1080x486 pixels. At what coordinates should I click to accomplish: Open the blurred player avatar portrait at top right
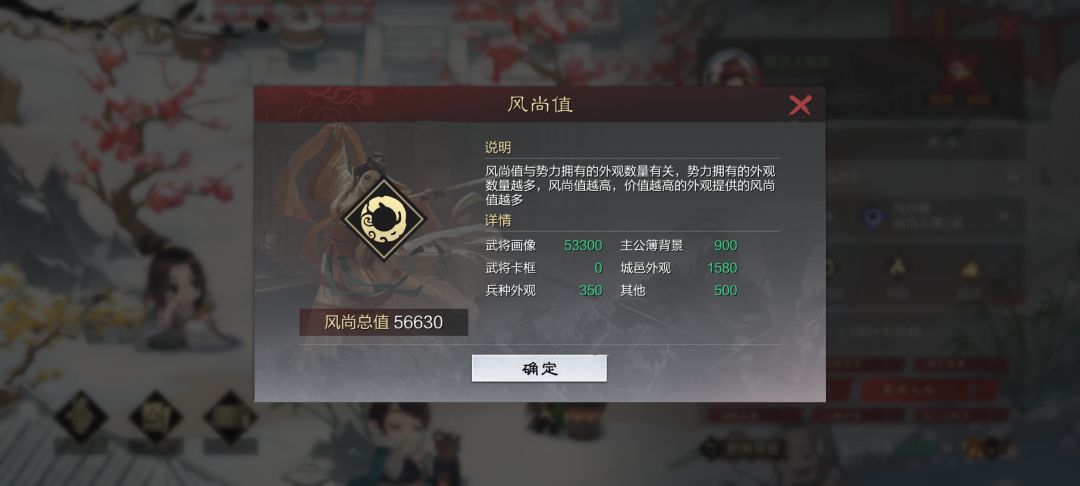tap(731, 68)
